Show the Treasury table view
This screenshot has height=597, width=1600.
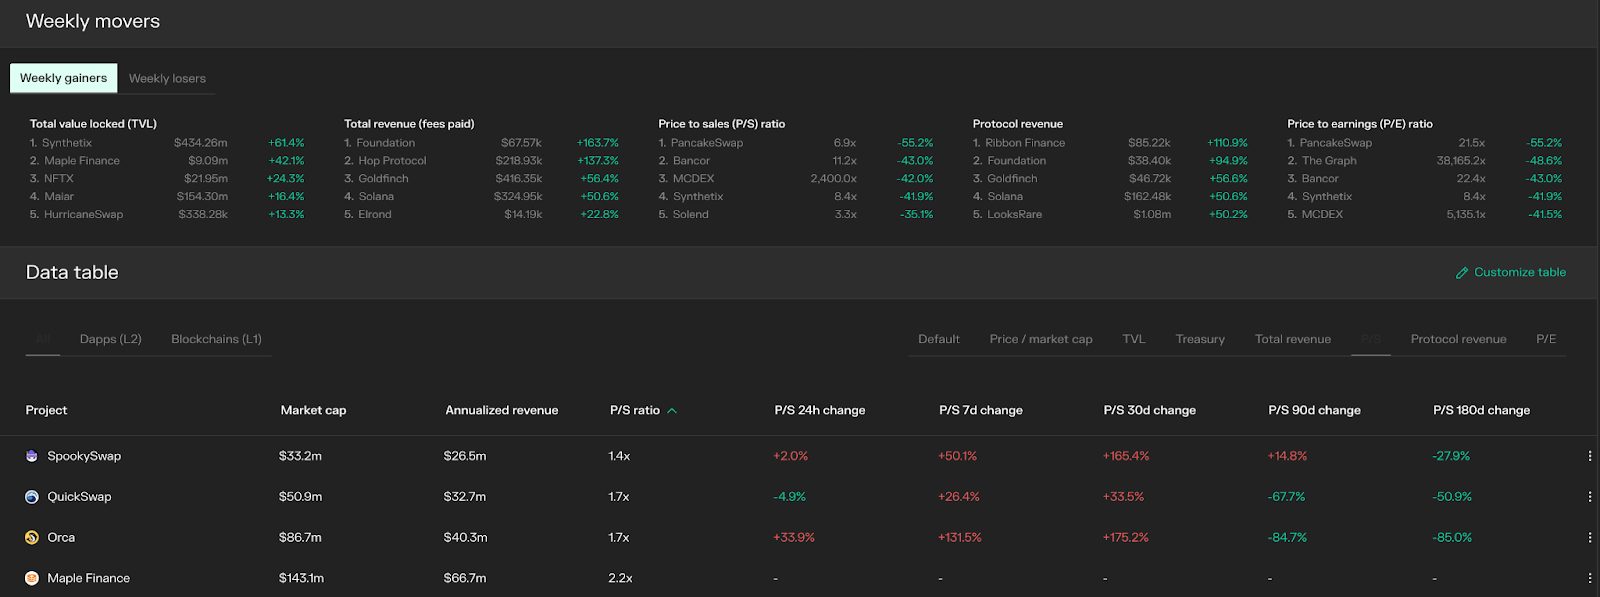(1200, 339)
